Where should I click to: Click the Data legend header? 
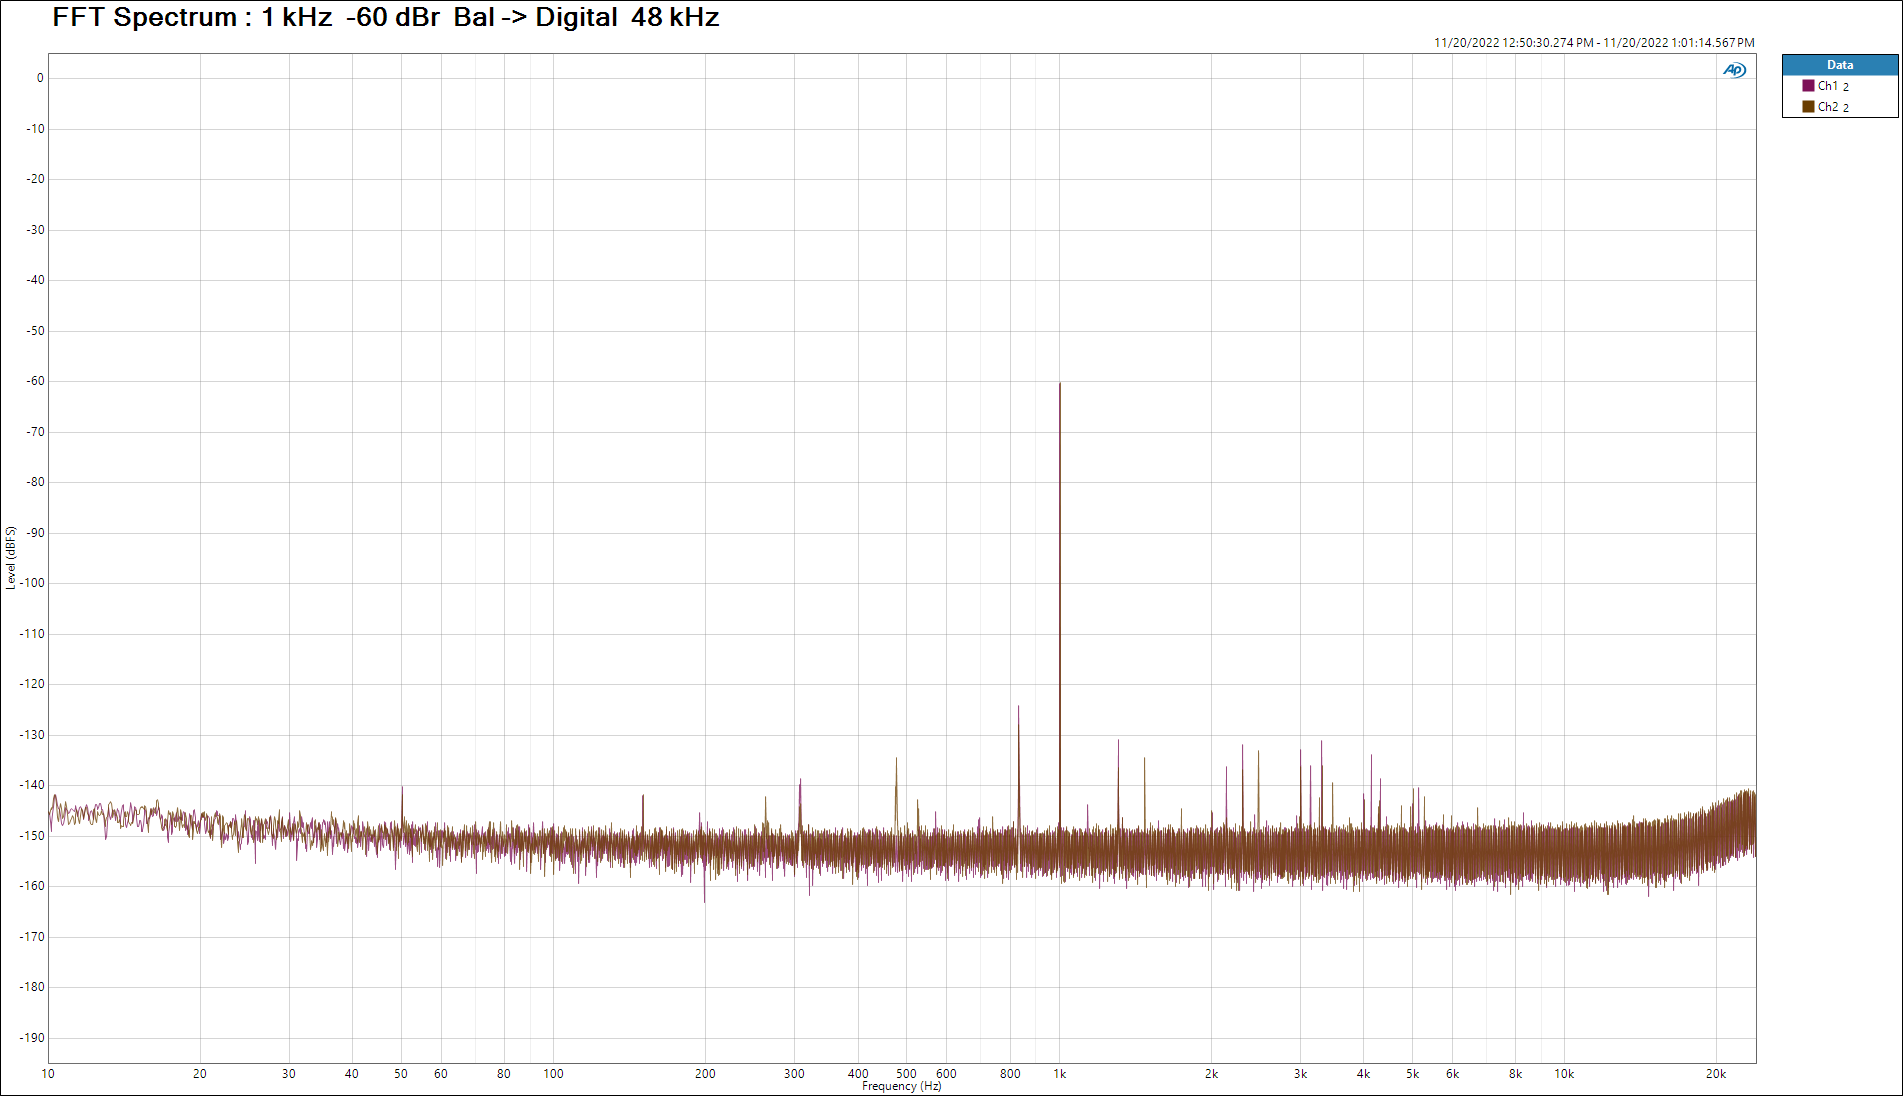point(1839,65)
